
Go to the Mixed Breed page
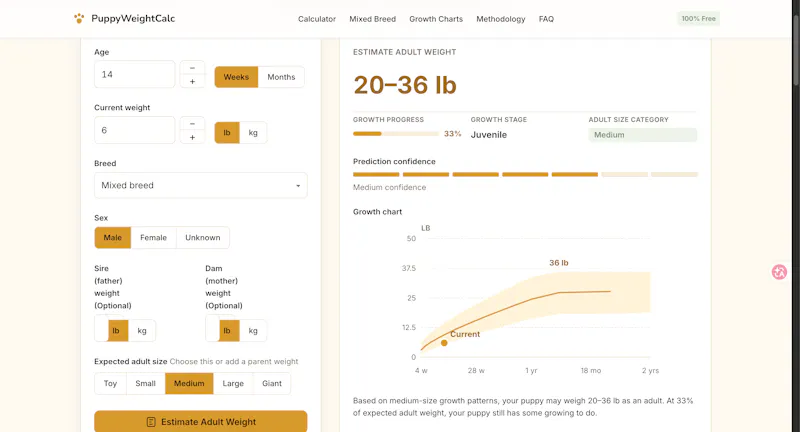pos(372,19)
